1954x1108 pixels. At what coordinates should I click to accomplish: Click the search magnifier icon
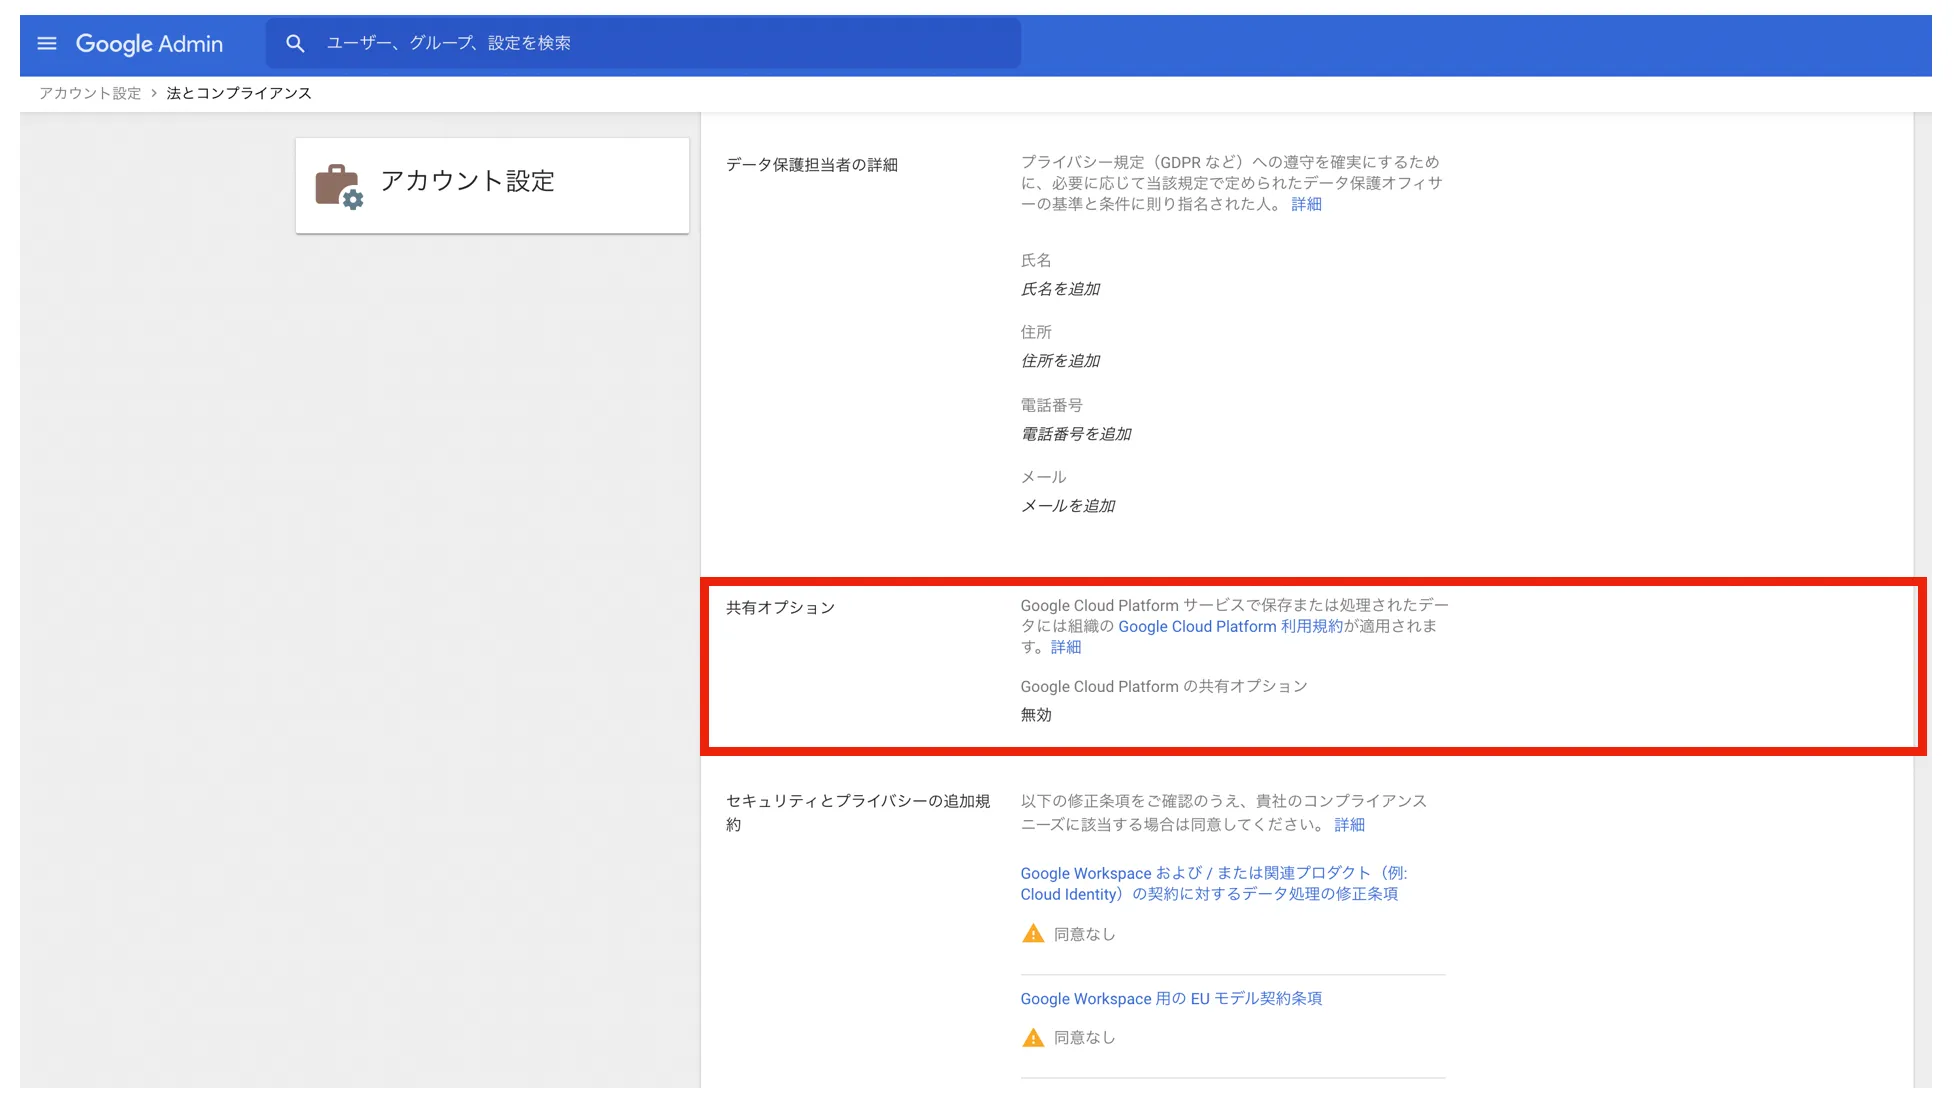pos(294,43)
